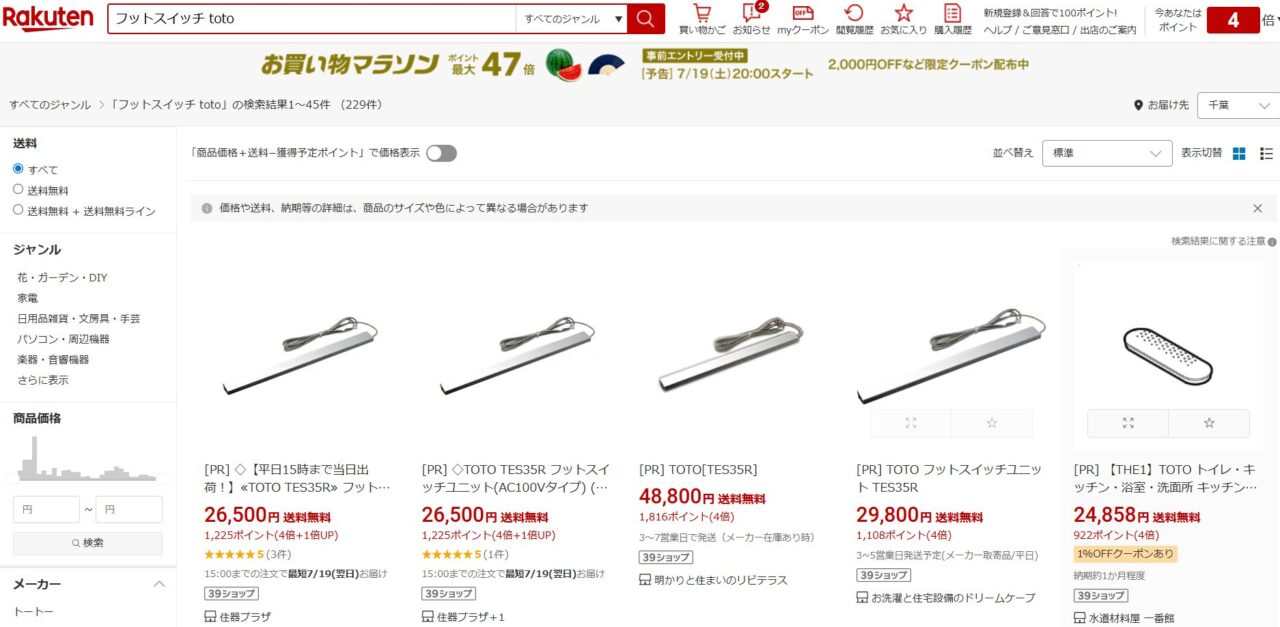Screen dimensions: 1280x627
Task: Open the 並べ替え 標準 sort dropdown
Action: point(1107,153)
